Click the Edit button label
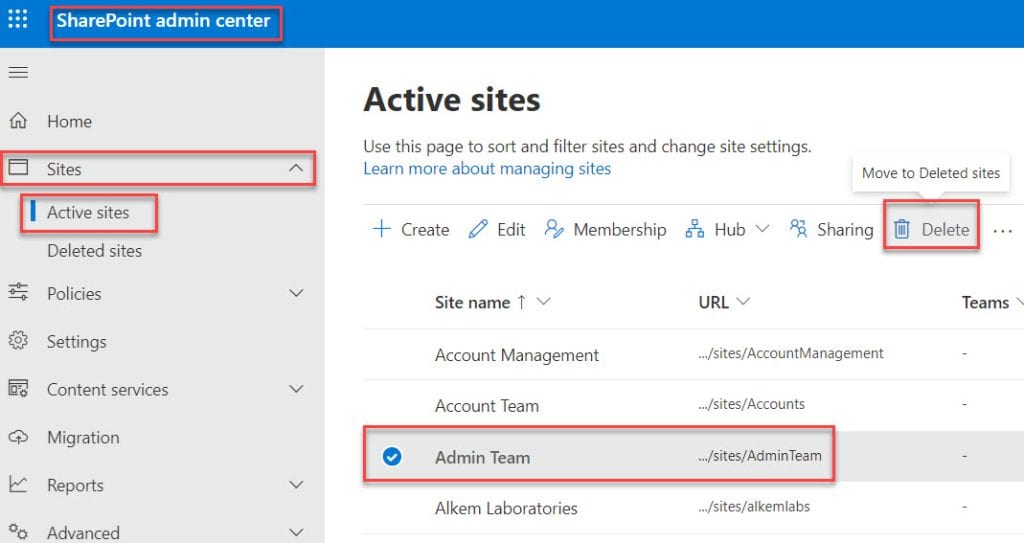This screenshot has height=543, width=1024. 511,229
